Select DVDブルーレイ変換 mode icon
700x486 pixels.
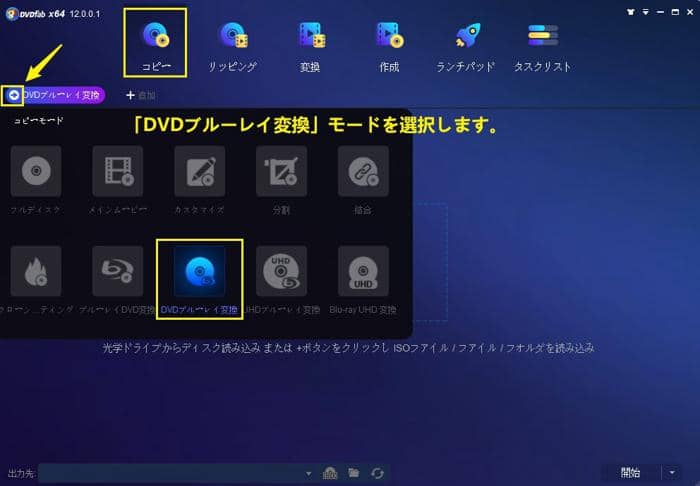pos(200,271)
